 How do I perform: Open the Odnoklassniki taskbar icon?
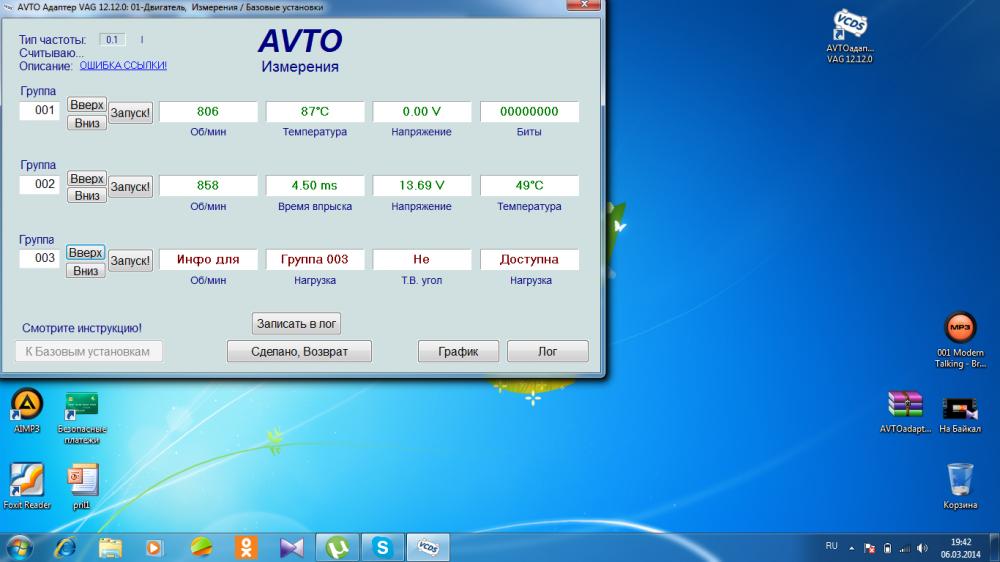point(246,548)
